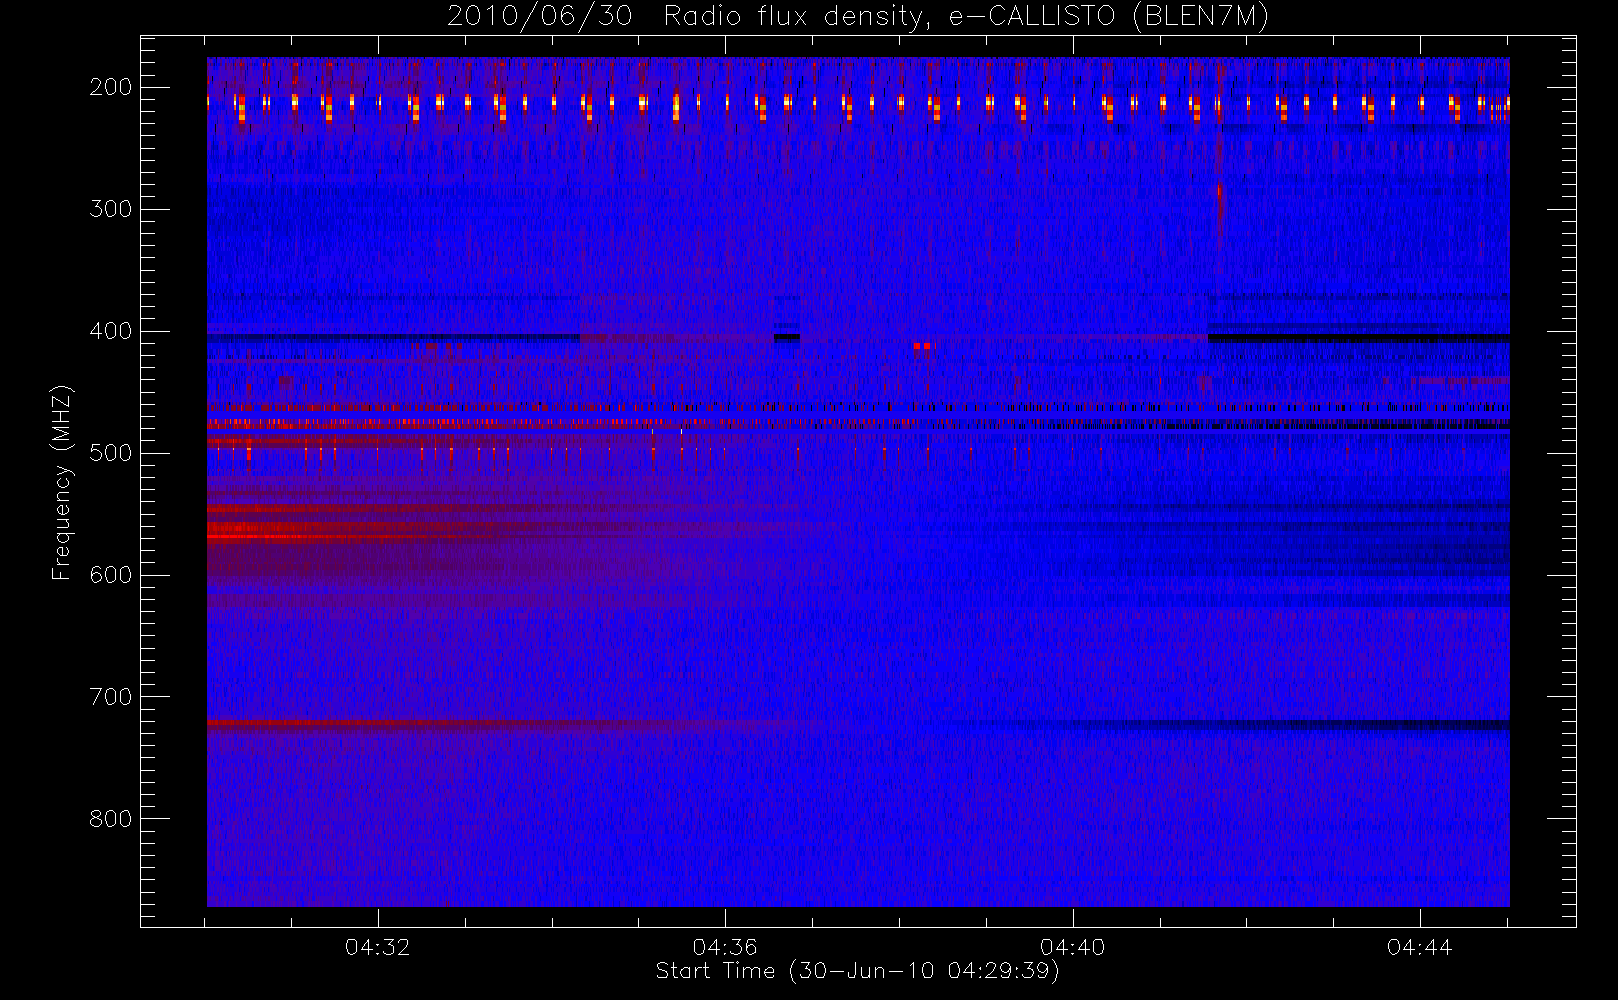Click the "600" frequency tick label

point(111,575)
